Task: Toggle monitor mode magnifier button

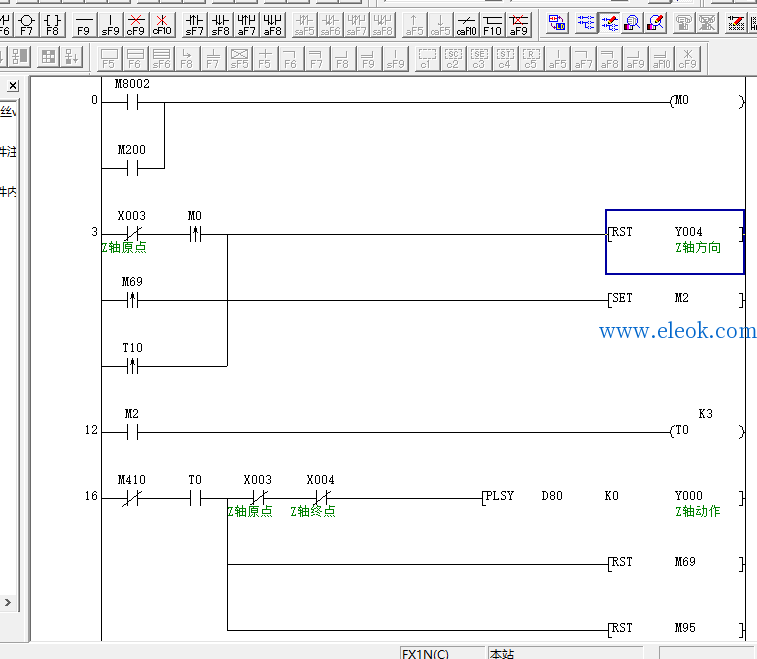Action: coord(632,23)
